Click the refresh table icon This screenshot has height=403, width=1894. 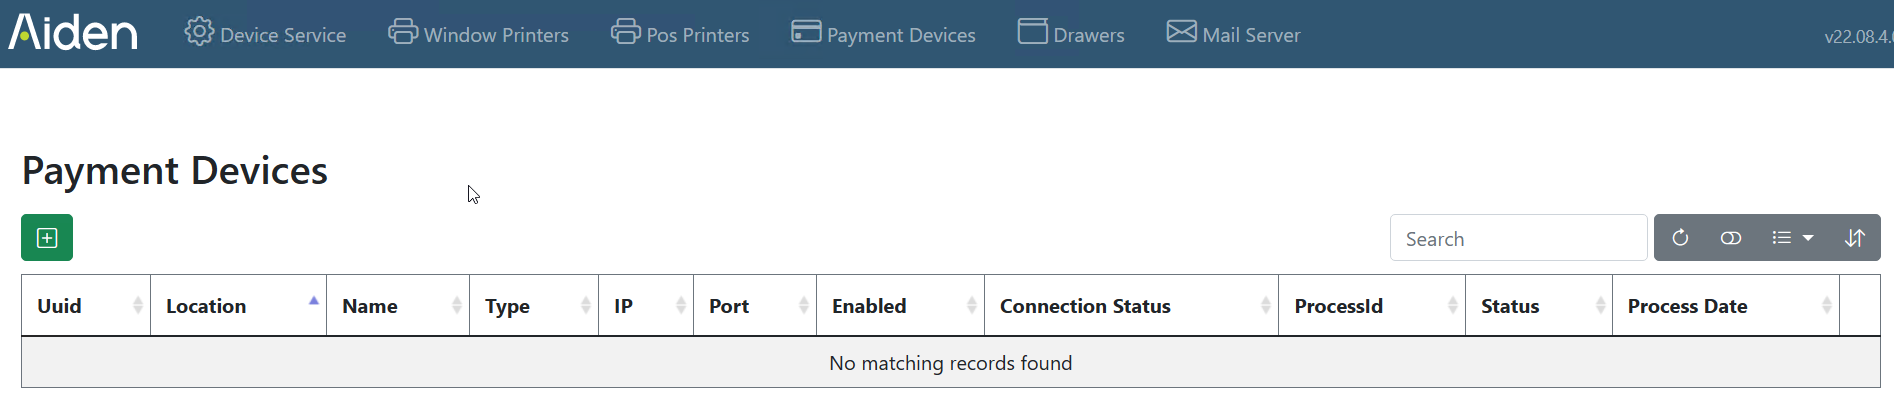(1680, 238)
